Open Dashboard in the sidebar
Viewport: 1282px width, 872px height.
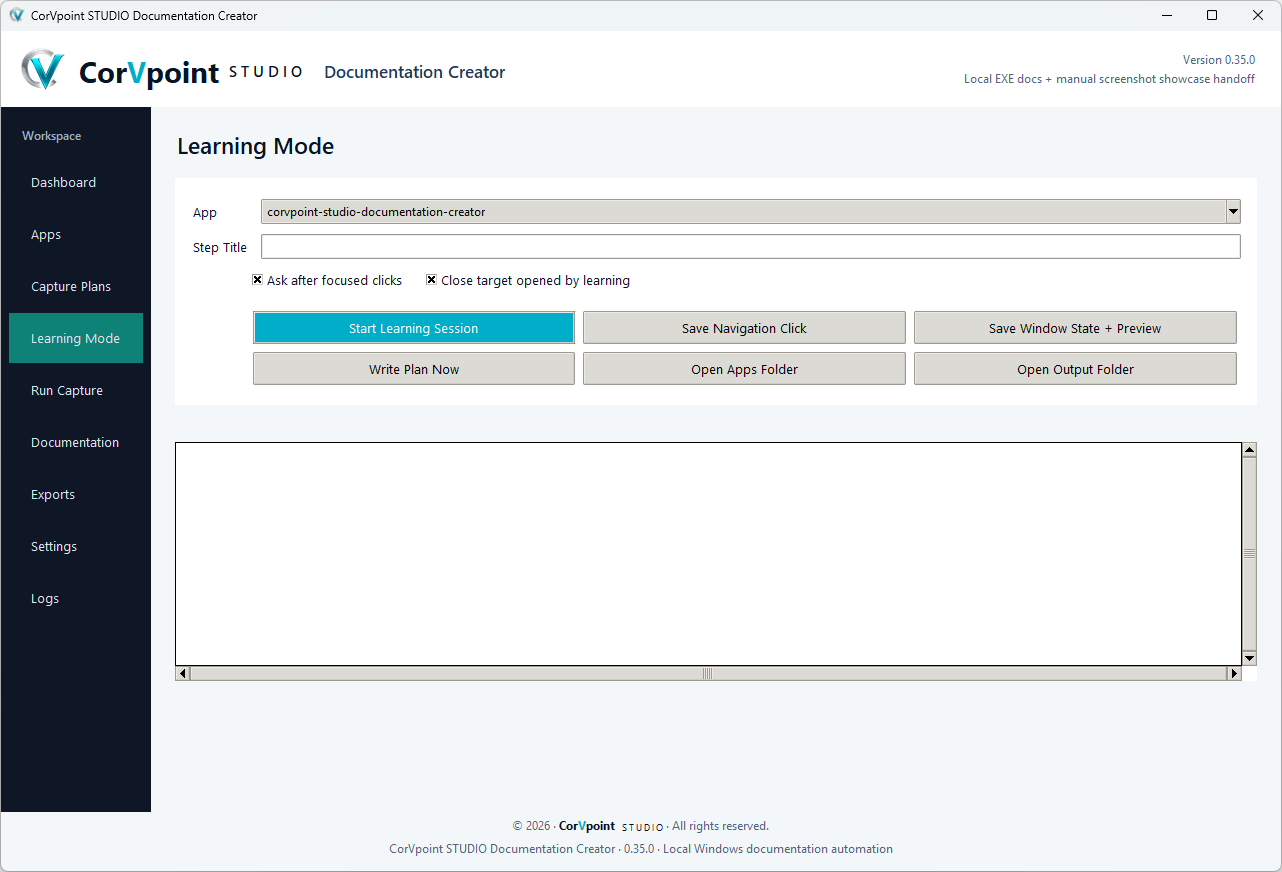[x=76, y=182]
